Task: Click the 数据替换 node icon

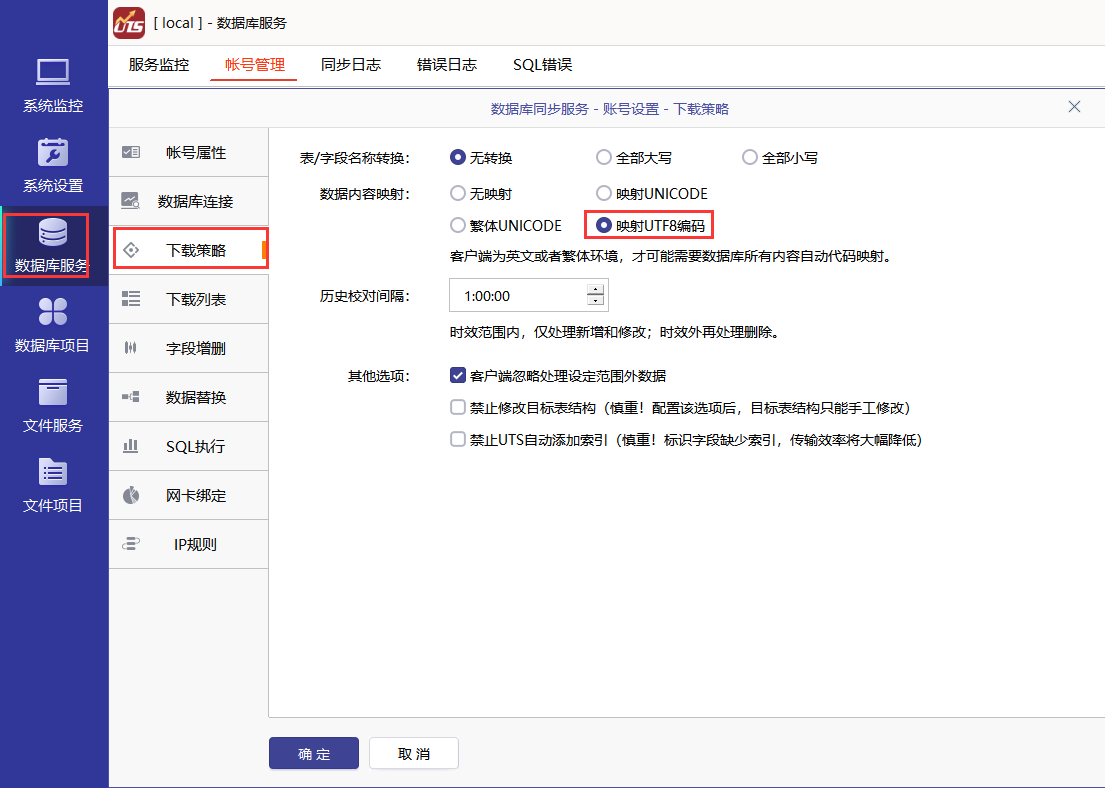Action: [x=130, y=397]
